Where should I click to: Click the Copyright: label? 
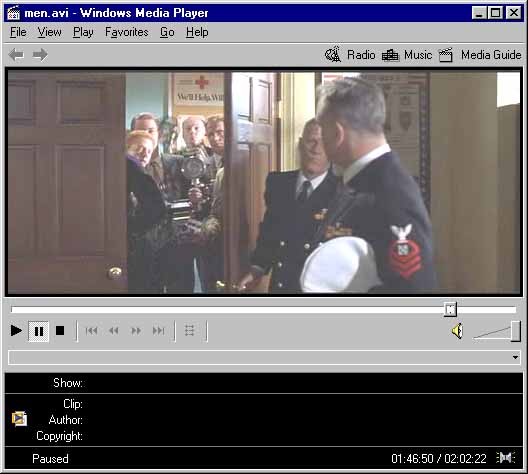coord(59,436)
